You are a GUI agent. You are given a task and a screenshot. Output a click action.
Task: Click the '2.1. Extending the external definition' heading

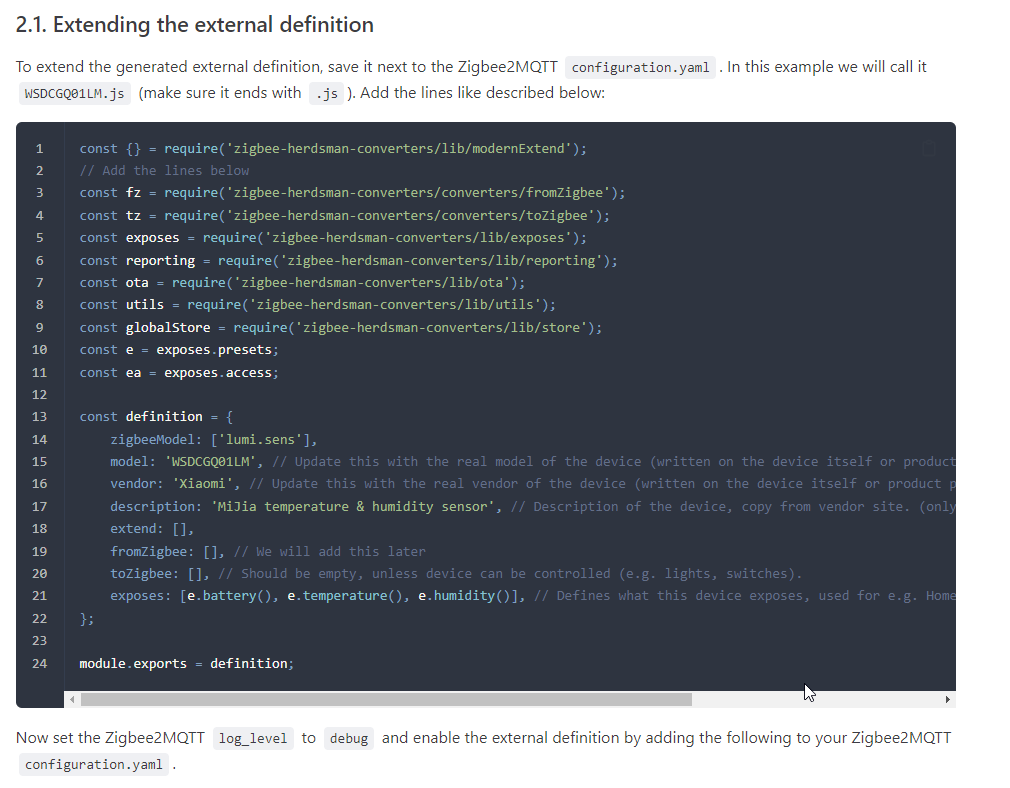click(195, 25)
